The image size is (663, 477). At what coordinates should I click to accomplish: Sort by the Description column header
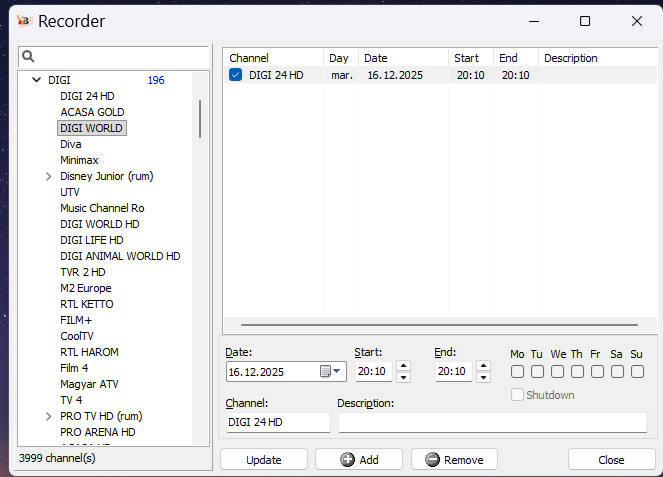coord(598,58)
